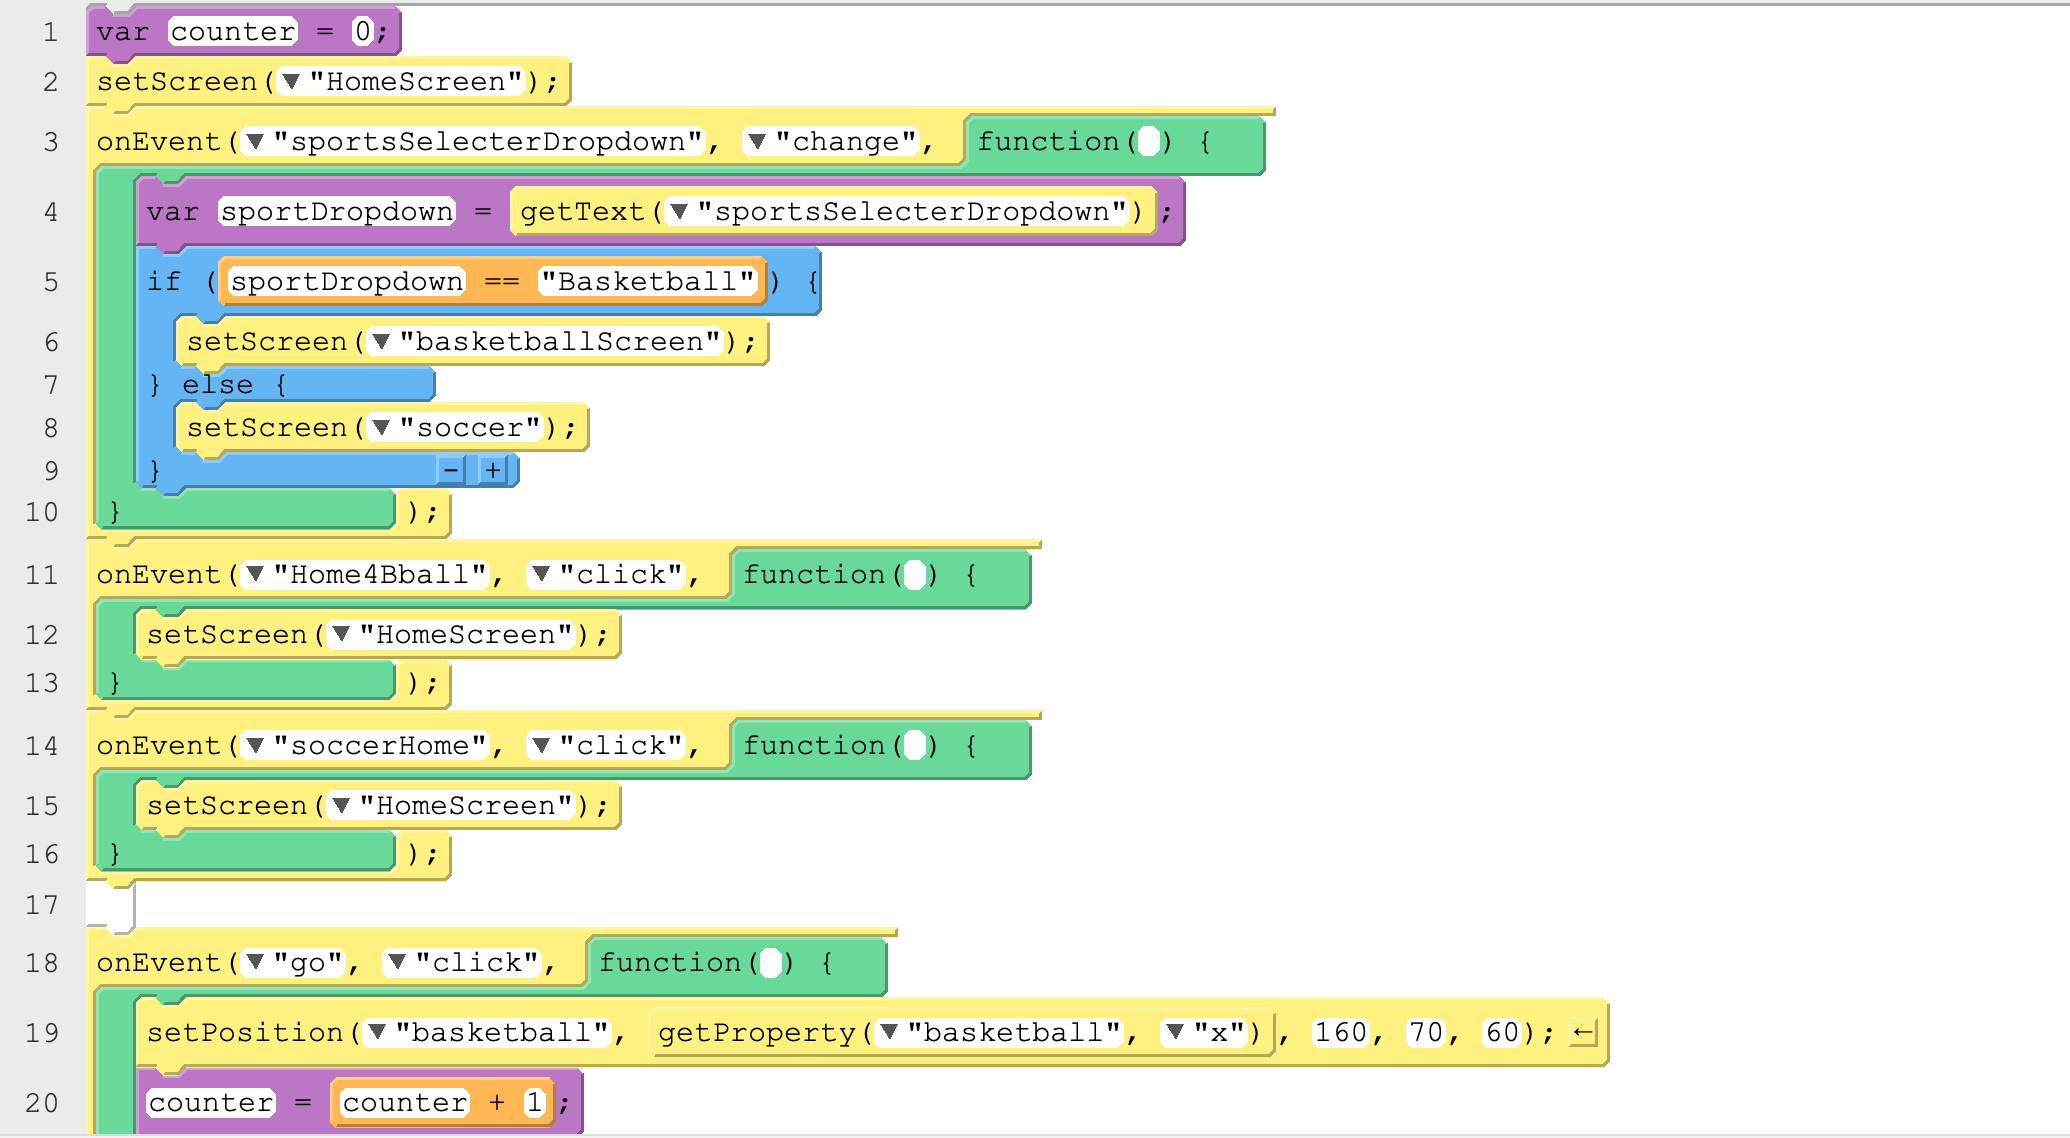2070x1138 pixels.
Task: Click the 160 value in setPosition
Action: coord(1340,1033)
